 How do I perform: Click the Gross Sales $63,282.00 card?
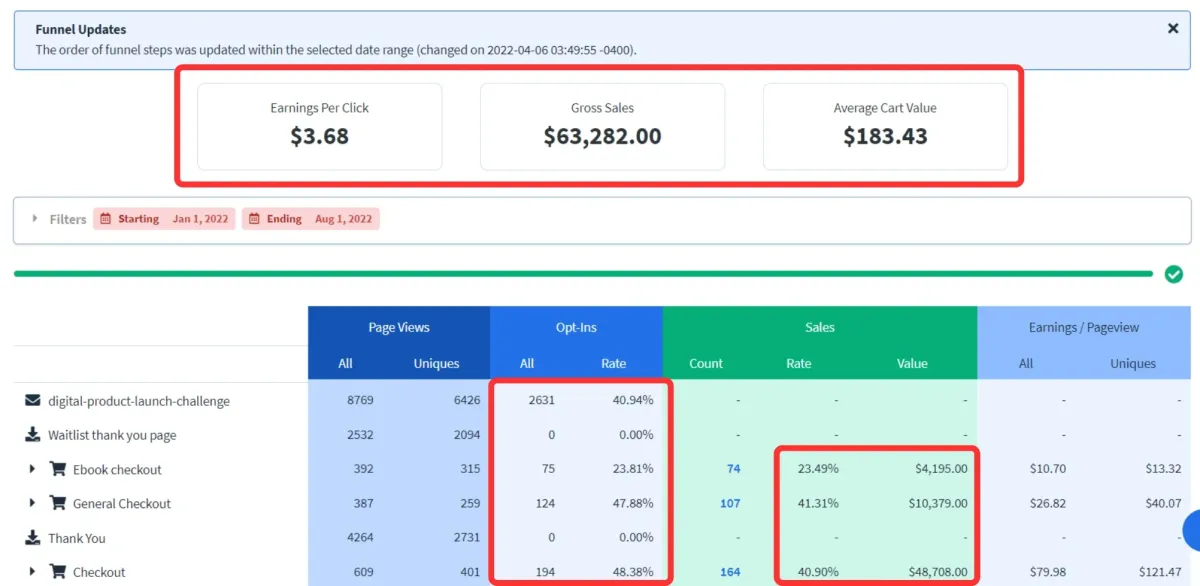coord(602,126)
